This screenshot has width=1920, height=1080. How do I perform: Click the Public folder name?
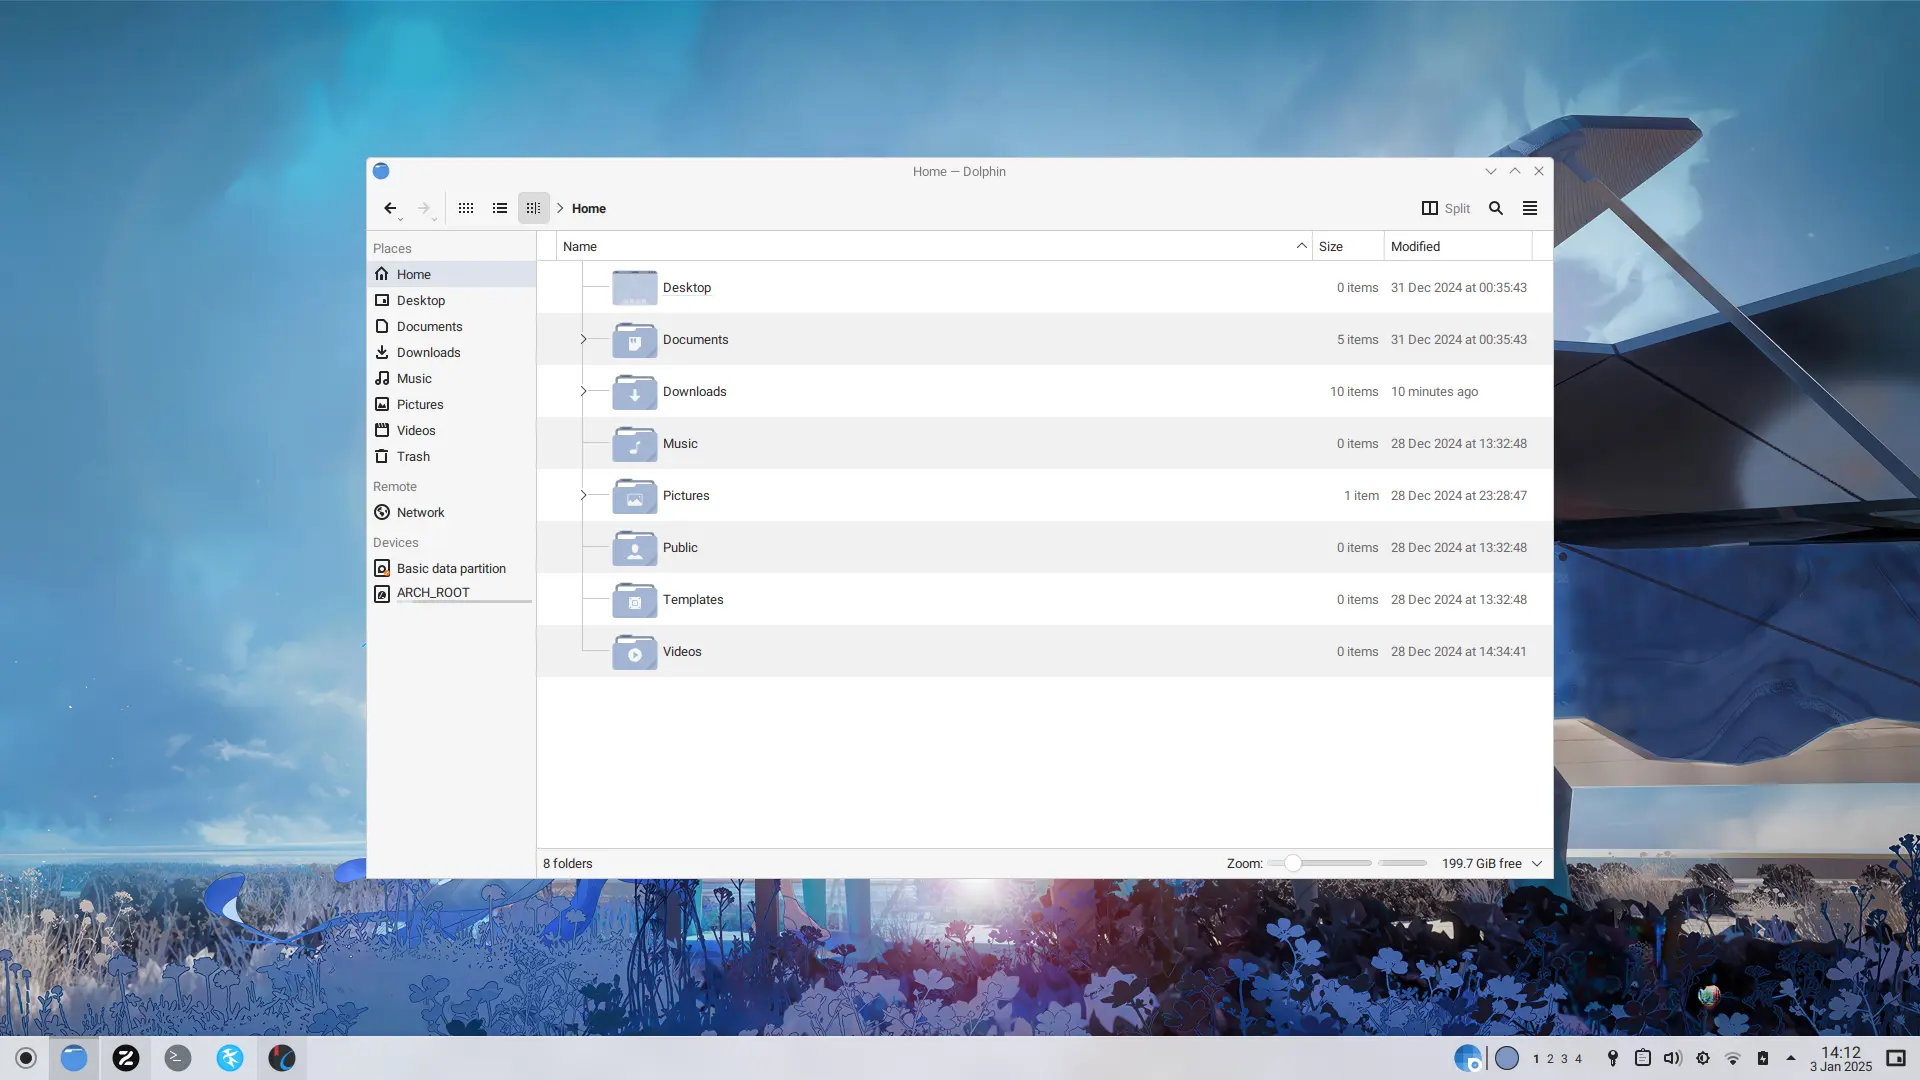680,547
